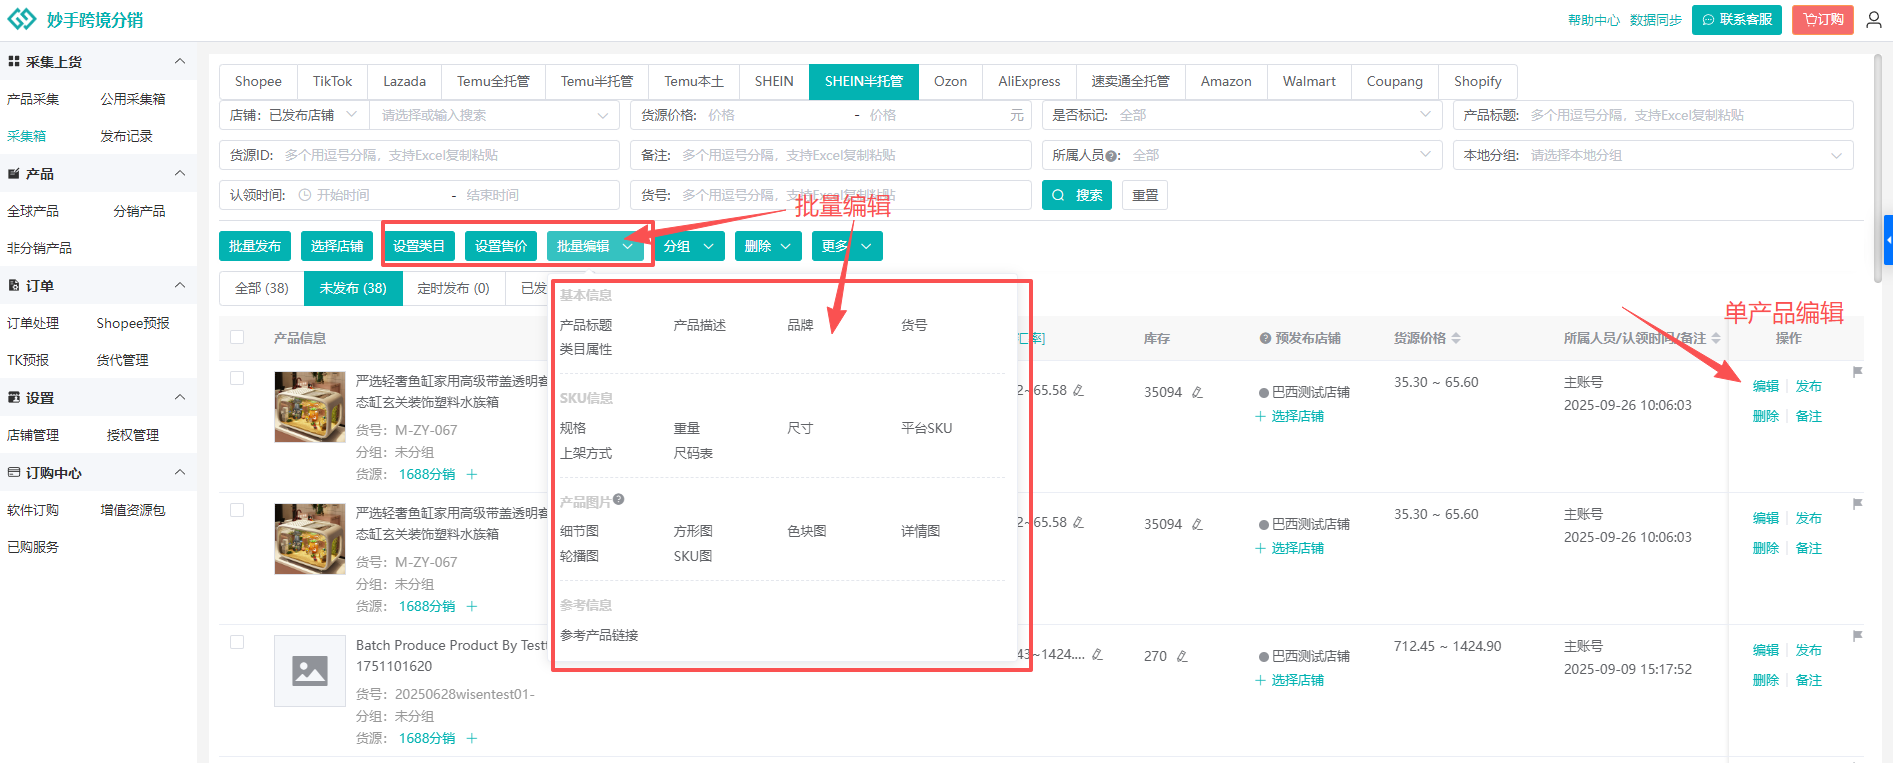
Task: Click edit pencil icon next to stock 270
Action: pyautogui.click(x=1182, y=656)
